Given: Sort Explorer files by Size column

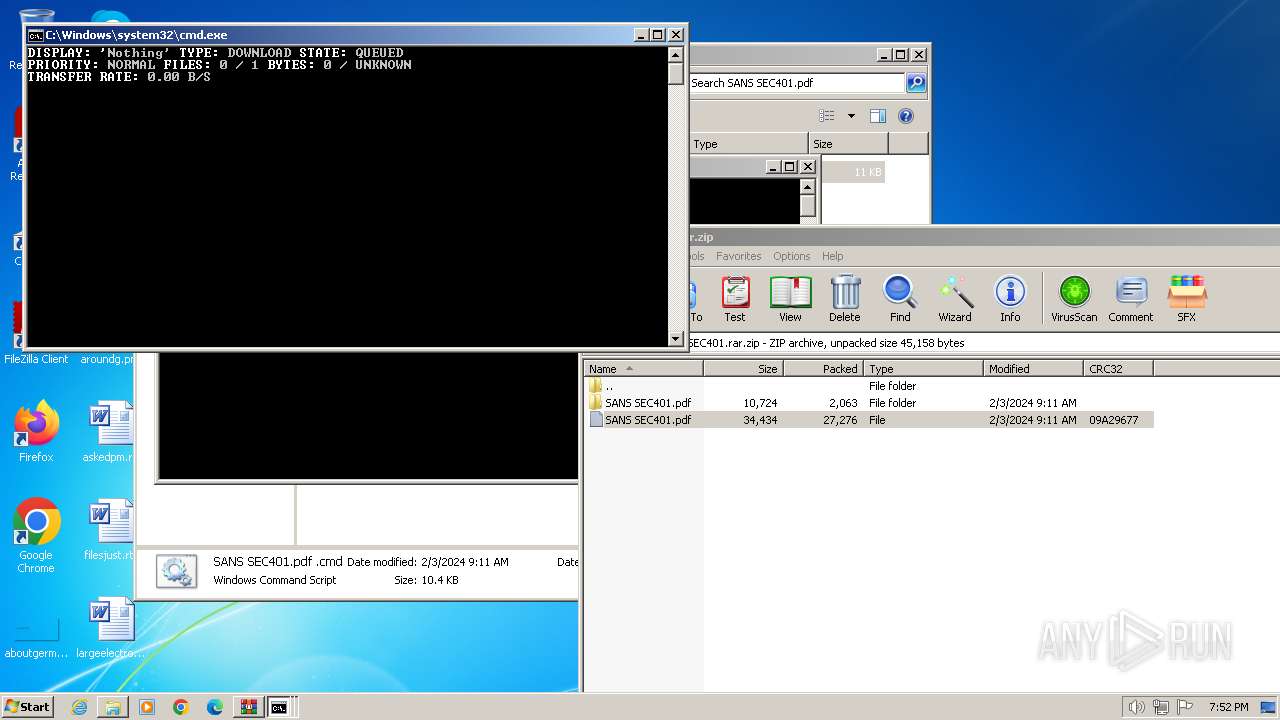Looking at the screenshot, I should click(x=848, y=144).
